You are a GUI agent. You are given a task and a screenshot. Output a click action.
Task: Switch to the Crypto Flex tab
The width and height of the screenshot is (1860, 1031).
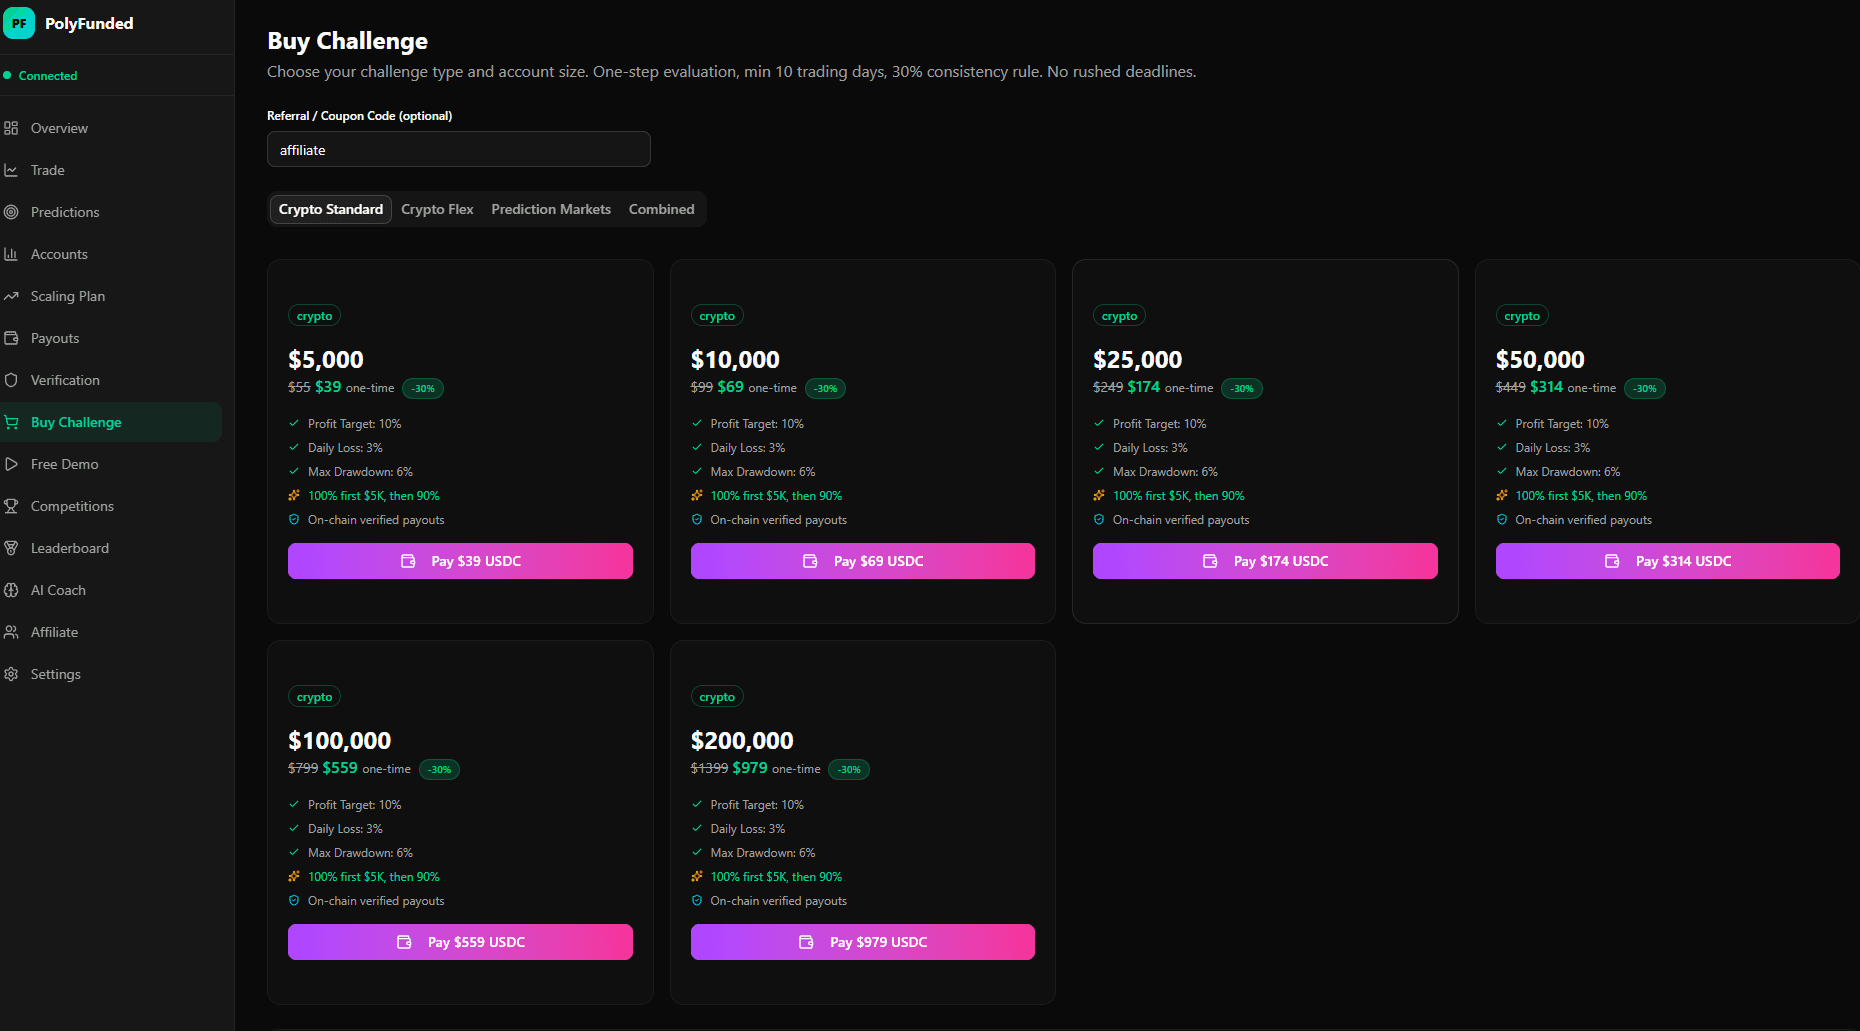(x=437, y=209)
